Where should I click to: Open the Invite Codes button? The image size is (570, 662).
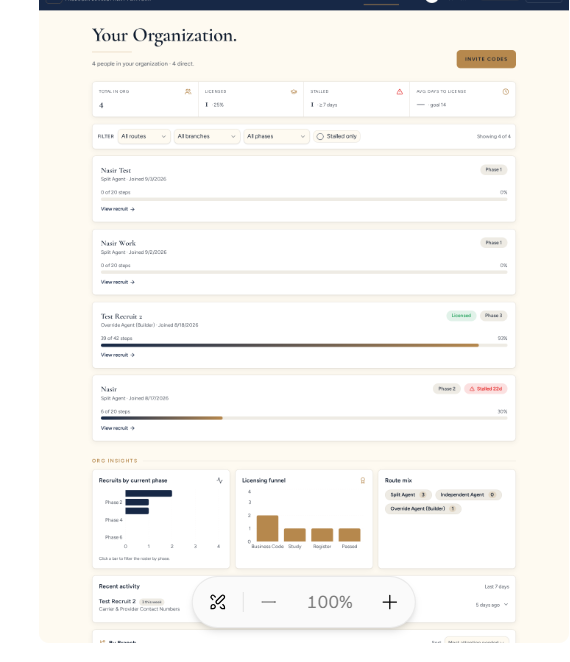[x=486, y=59]
